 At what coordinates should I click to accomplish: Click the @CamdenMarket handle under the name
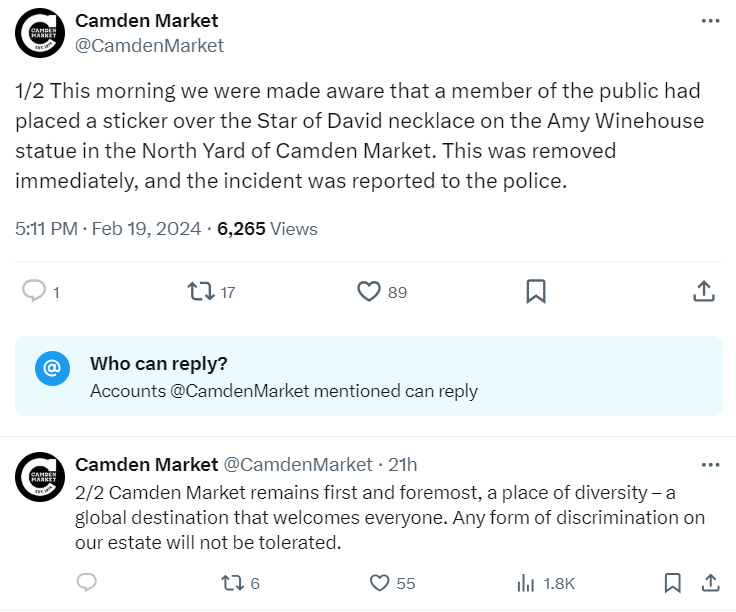tap(149, 46)
